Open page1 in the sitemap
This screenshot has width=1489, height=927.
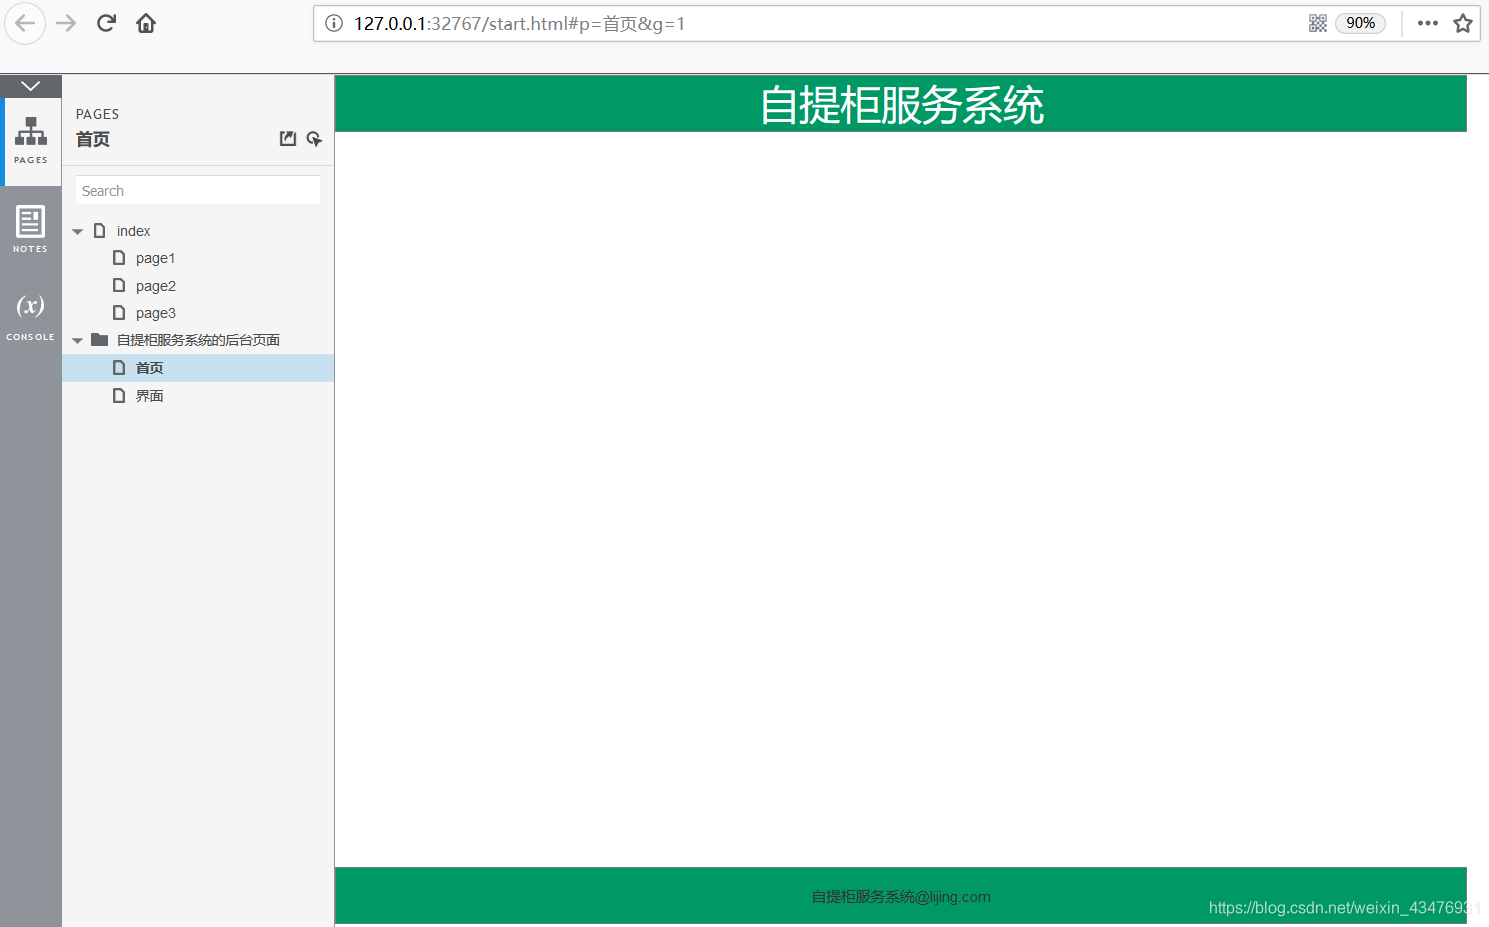coord(155,258)
